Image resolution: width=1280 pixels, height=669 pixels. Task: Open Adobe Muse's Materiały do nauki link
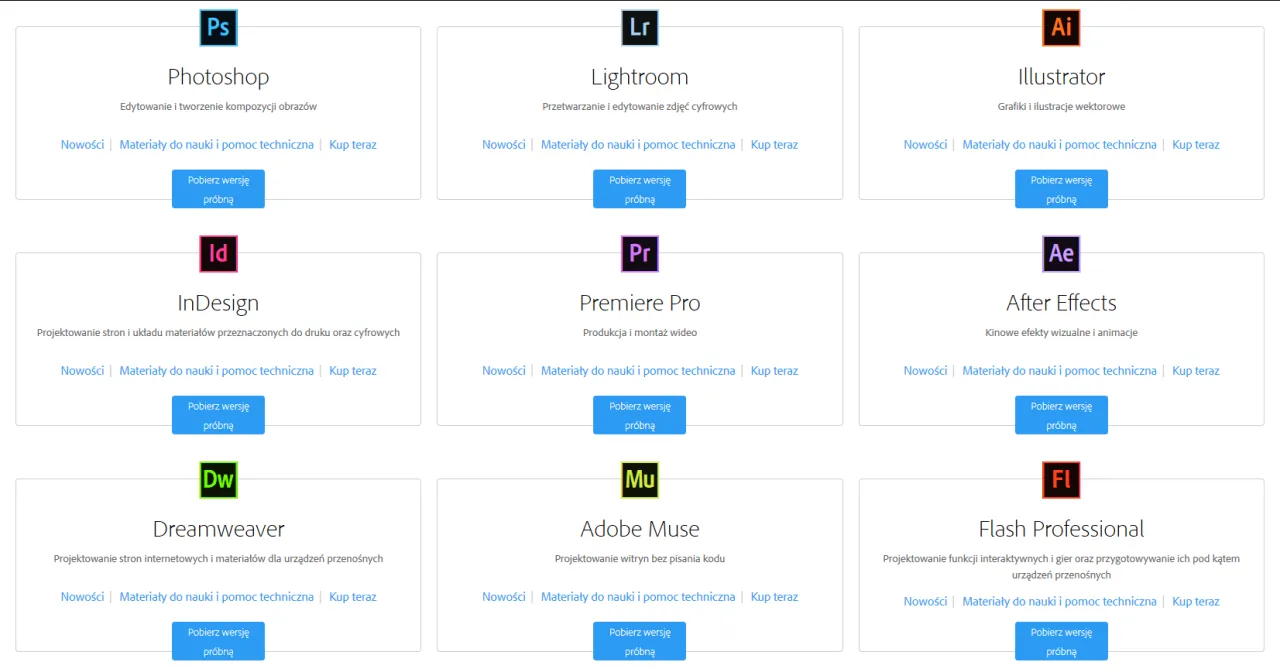tap(638, 597)
